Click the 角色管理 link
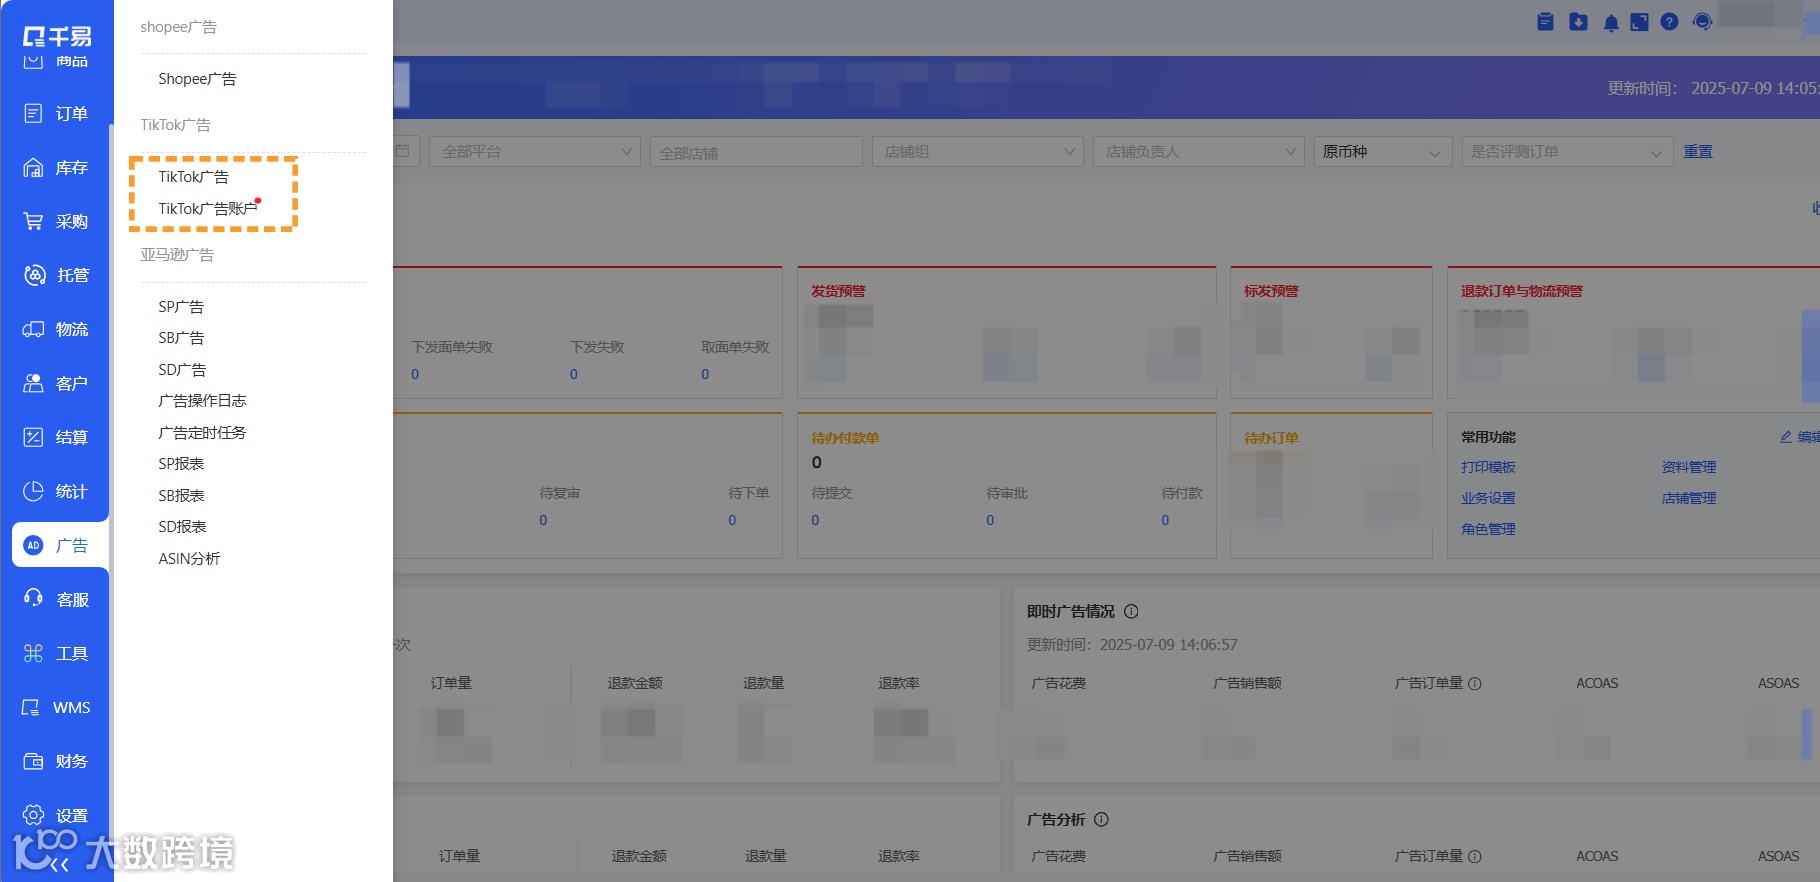This screenshot has width=1820, height=882. (x=1488, y=529)
